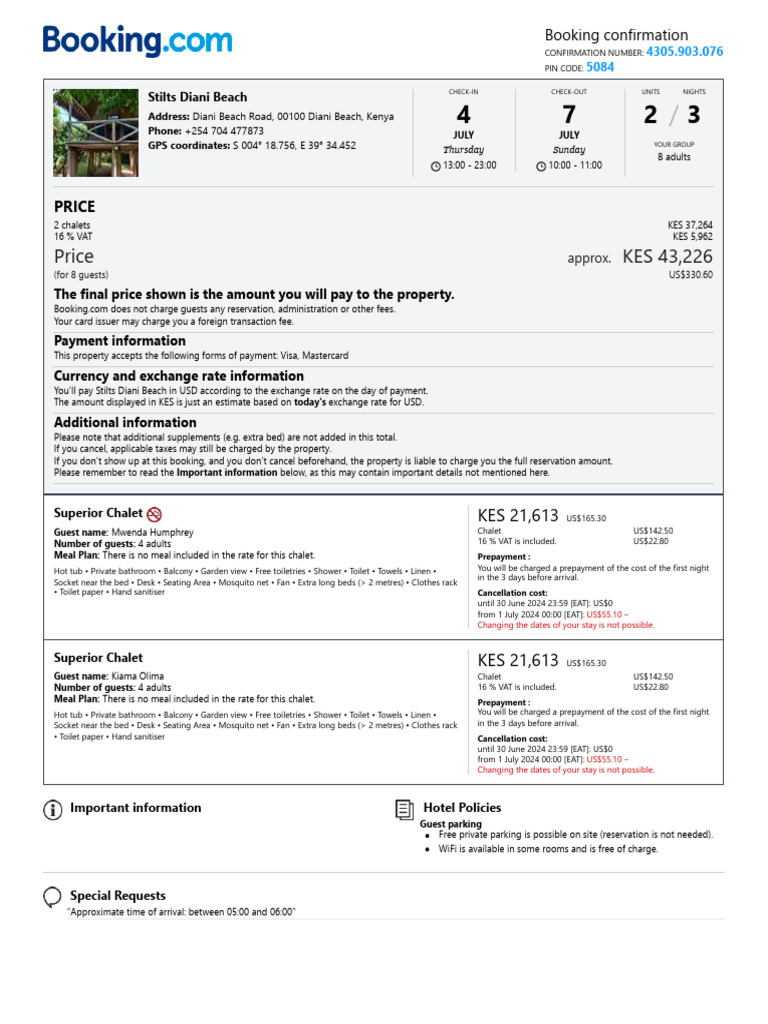
Task: Click the Currency and exchange rate information heading
Action: pyautogui.click(x=178, y=376)
